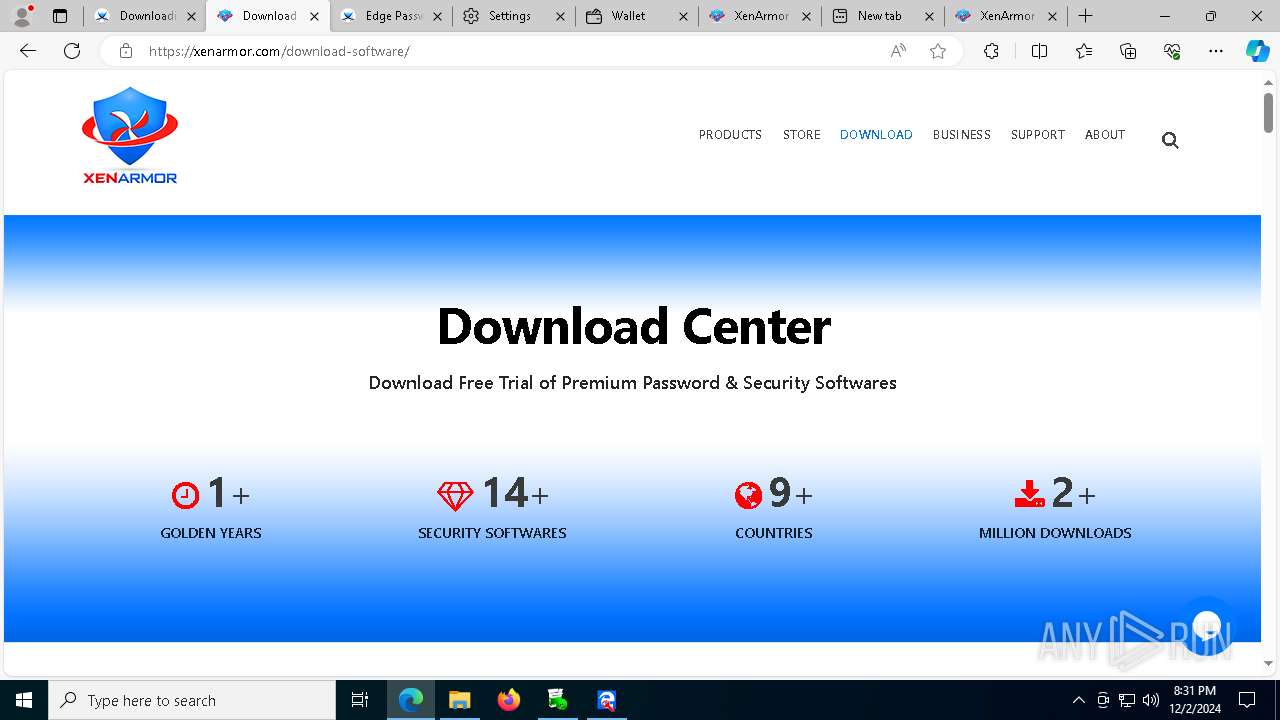Click the red download Million Downloads icon
Viewport: 1280px width, 720px height.
[x=1029, y=494]
